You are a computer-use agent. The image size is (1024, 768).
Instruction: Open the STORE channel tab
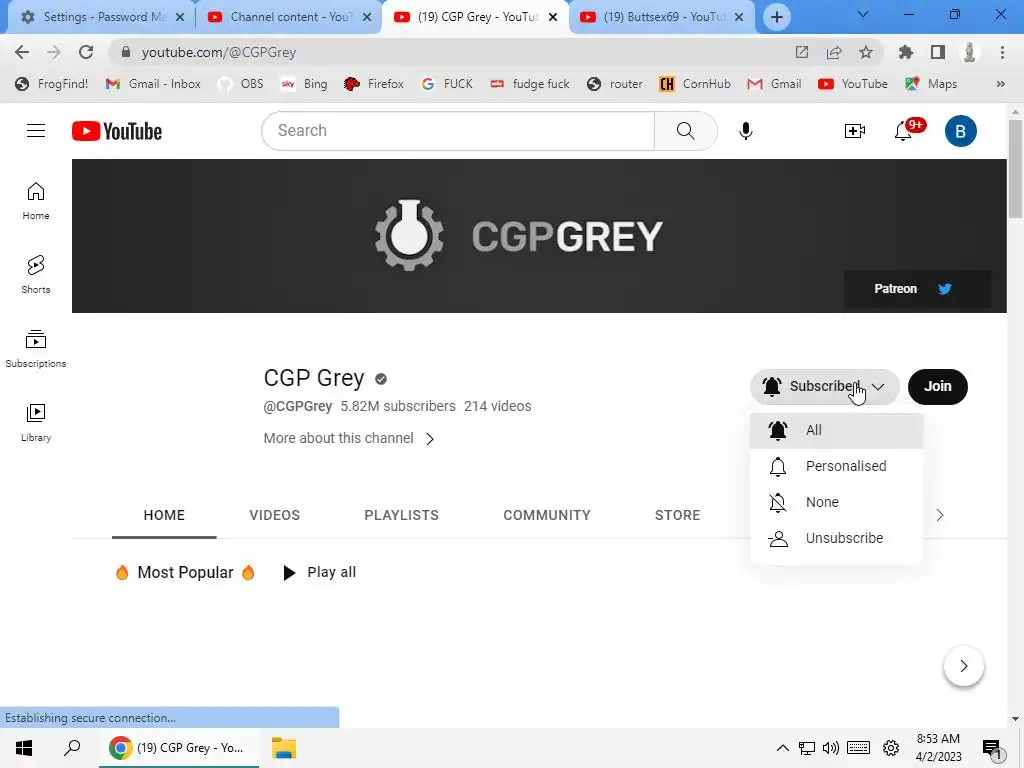coord(677,515)
